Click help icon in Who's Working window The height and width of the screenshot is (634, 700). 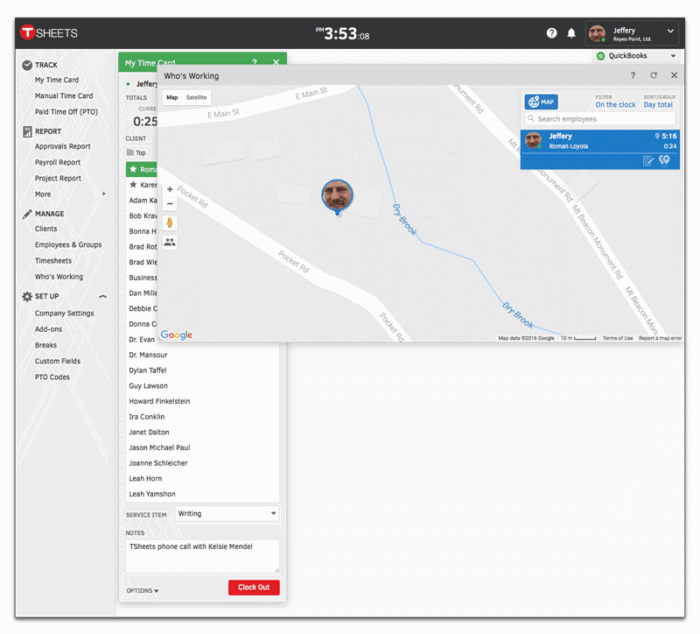click(633, 75)
